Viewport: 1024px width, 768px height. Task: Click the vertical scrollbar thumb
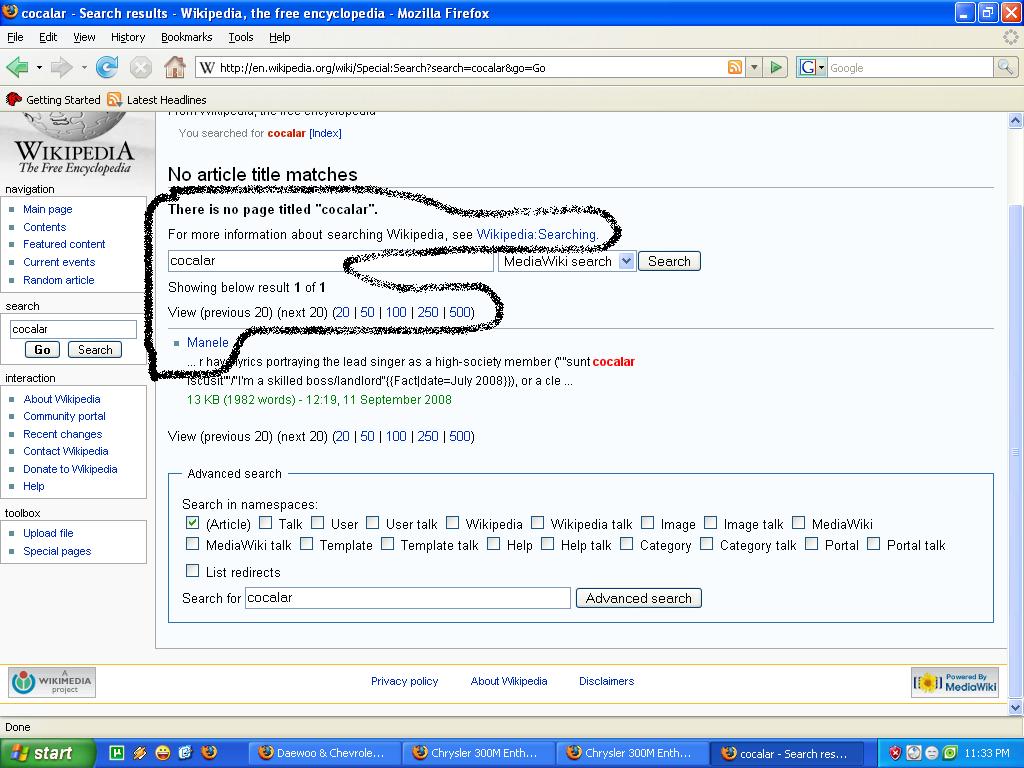pos(1015,451)
